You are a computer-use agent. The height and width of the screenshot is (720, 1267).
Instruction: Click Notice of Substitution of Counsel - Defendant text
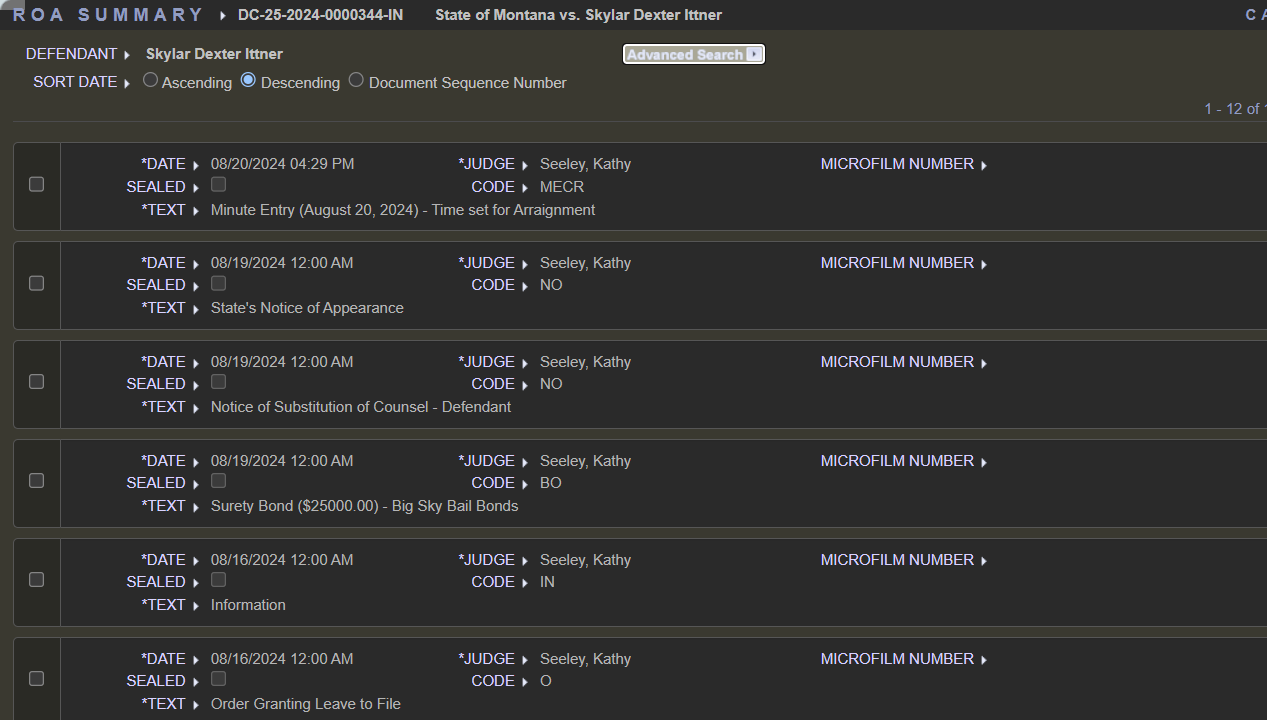(x=361, y=407)
